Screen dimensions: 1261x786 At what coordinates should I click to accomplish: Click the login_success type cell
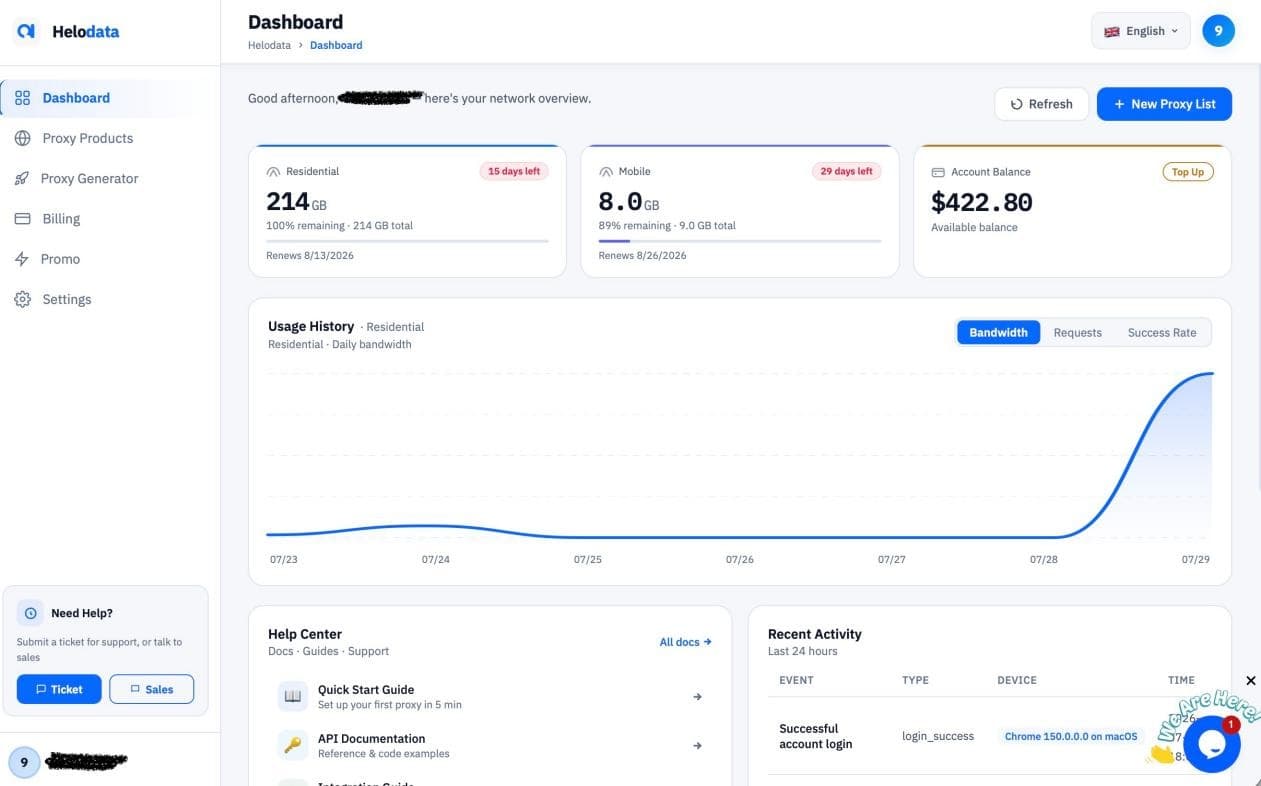pos(938,736)
